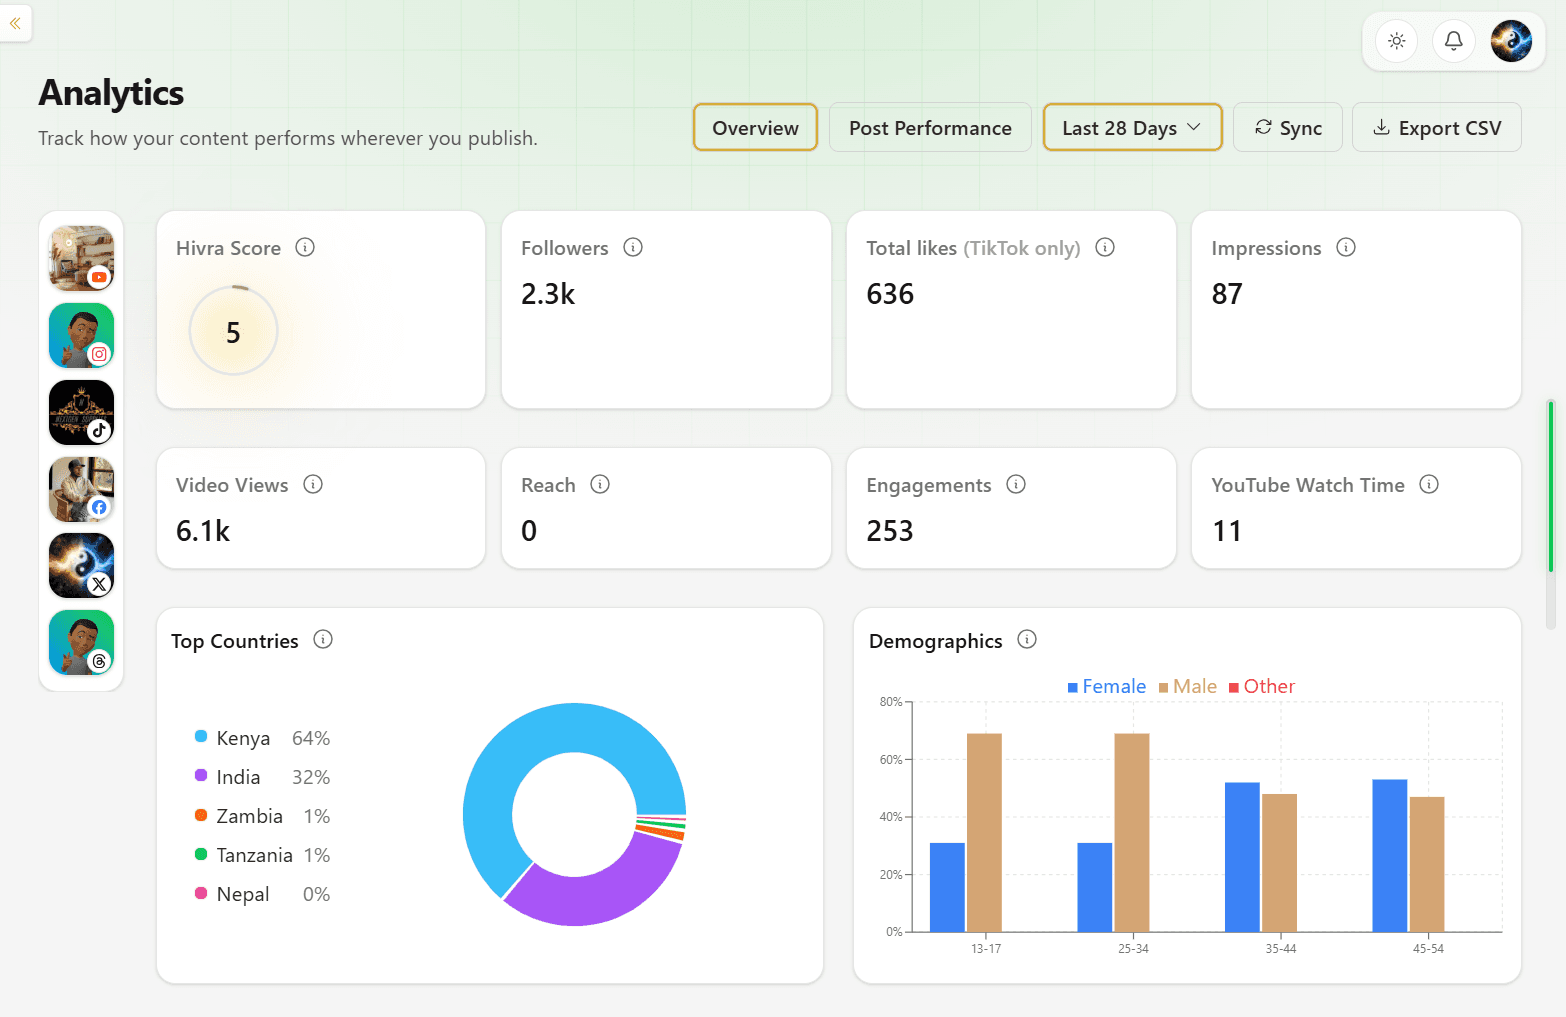1566x1017 pixels.
Task: Select the TikTok account thumbnail
Action: 81,413
